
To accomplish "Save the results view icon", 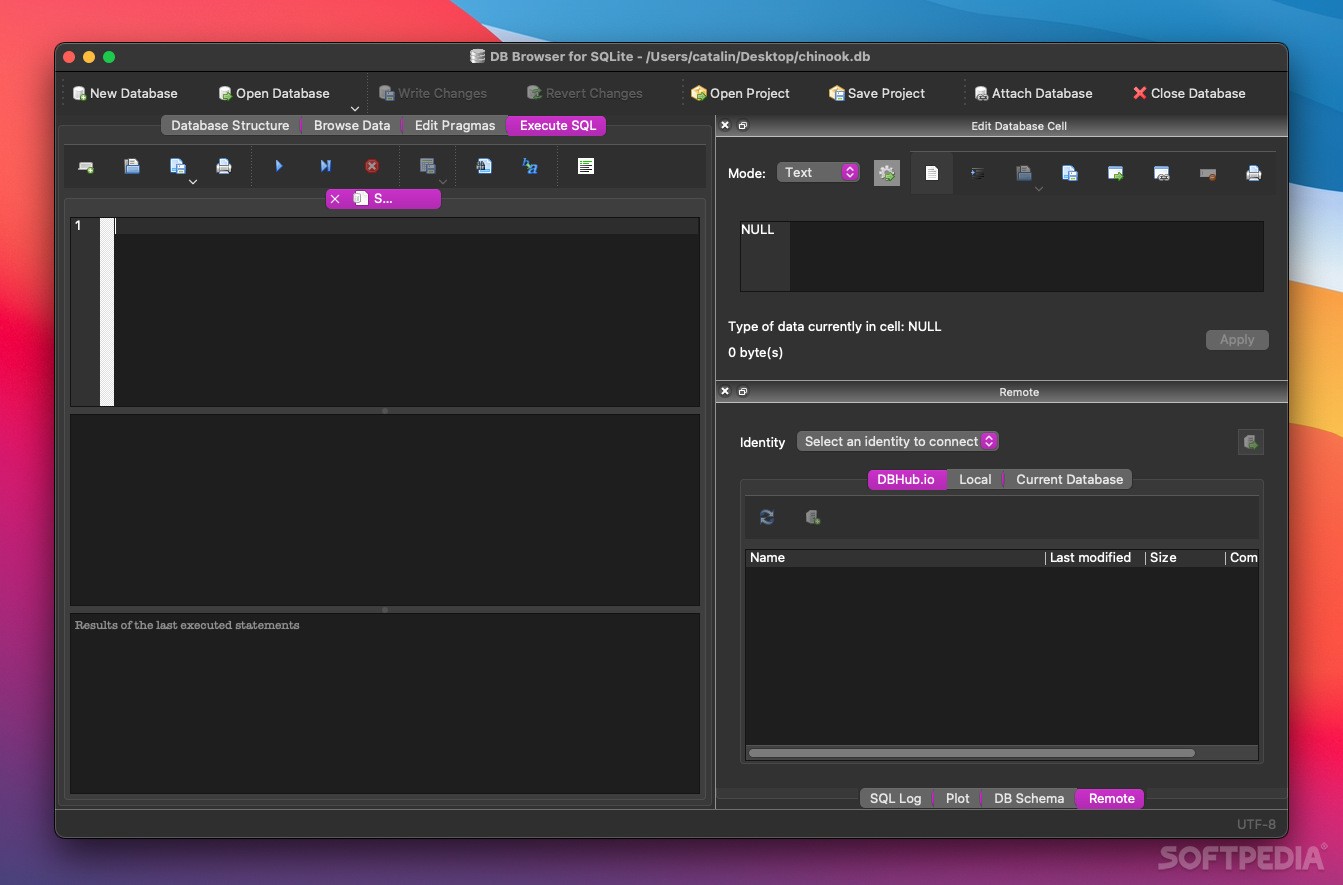I will pos(427,166).
